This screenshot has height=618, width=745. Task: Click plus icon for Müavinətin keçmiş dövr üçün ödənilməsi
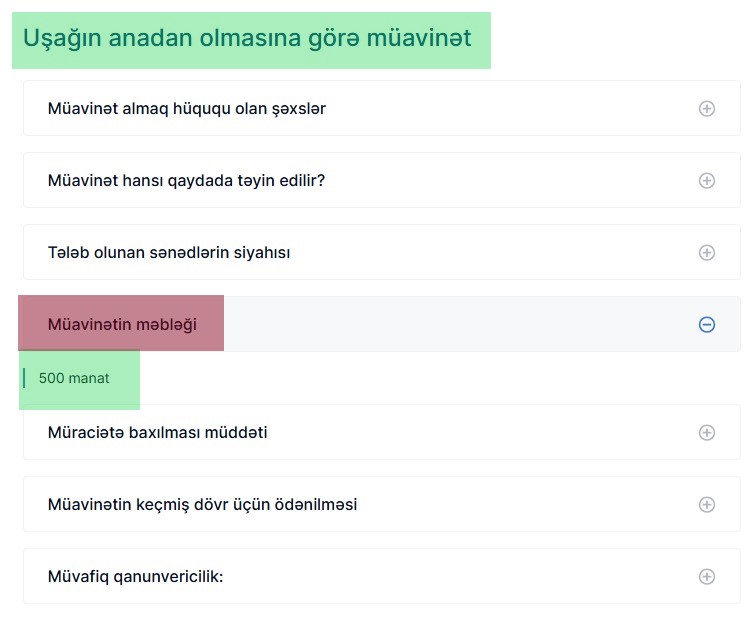tap(707, 504)
